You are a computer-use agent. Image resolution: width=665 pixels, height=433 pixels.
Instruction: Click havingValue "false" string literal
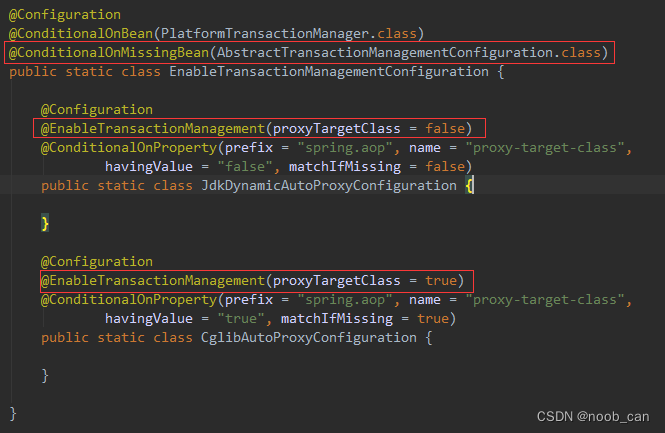click(x=245, y=167)
